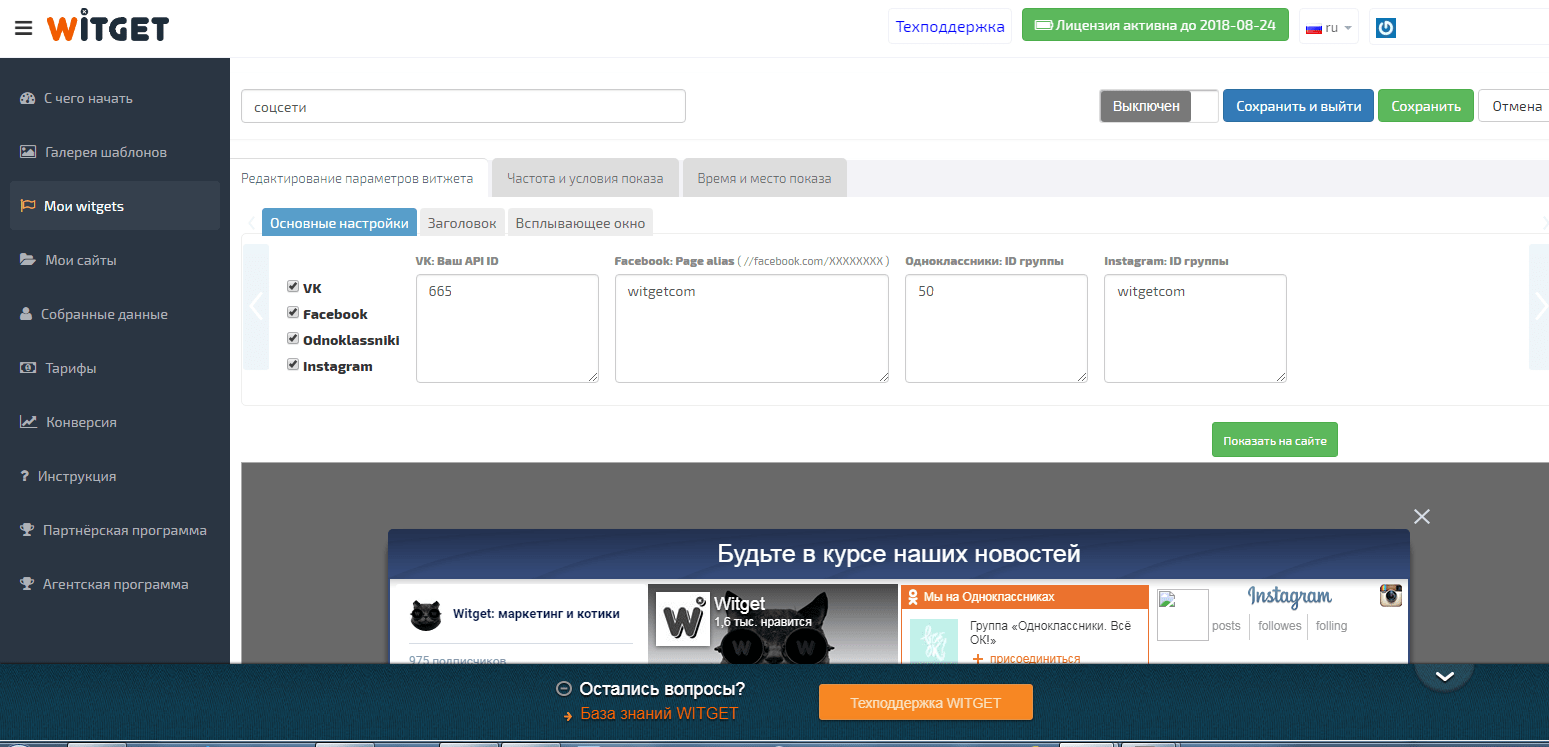Click Witget: маркетинг и котики title
This screenshot has height=747, width=1549.
tap(536, 614)
